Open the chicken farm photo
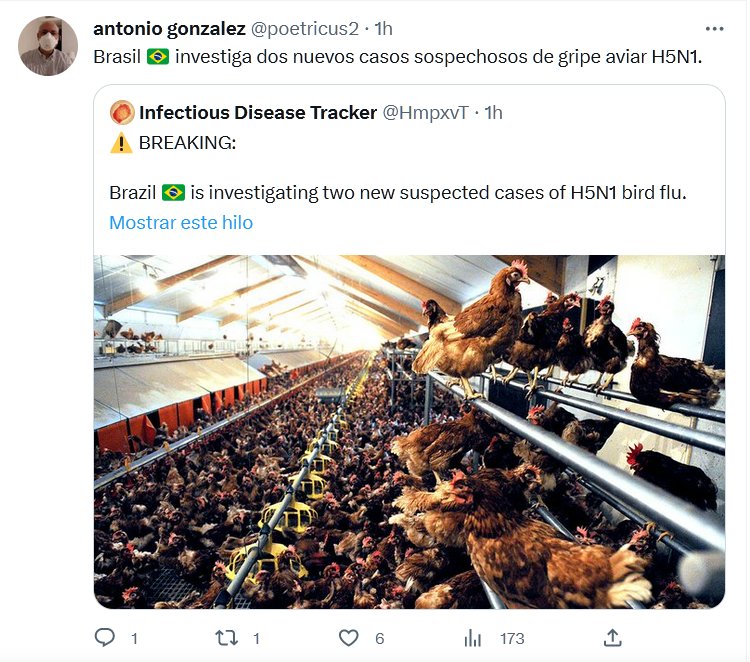 [x=409, y=431]
